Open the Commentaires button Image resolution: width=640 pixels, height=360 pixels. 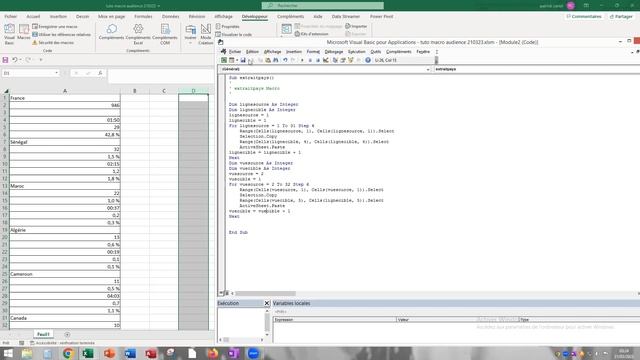tap(584, 17)
